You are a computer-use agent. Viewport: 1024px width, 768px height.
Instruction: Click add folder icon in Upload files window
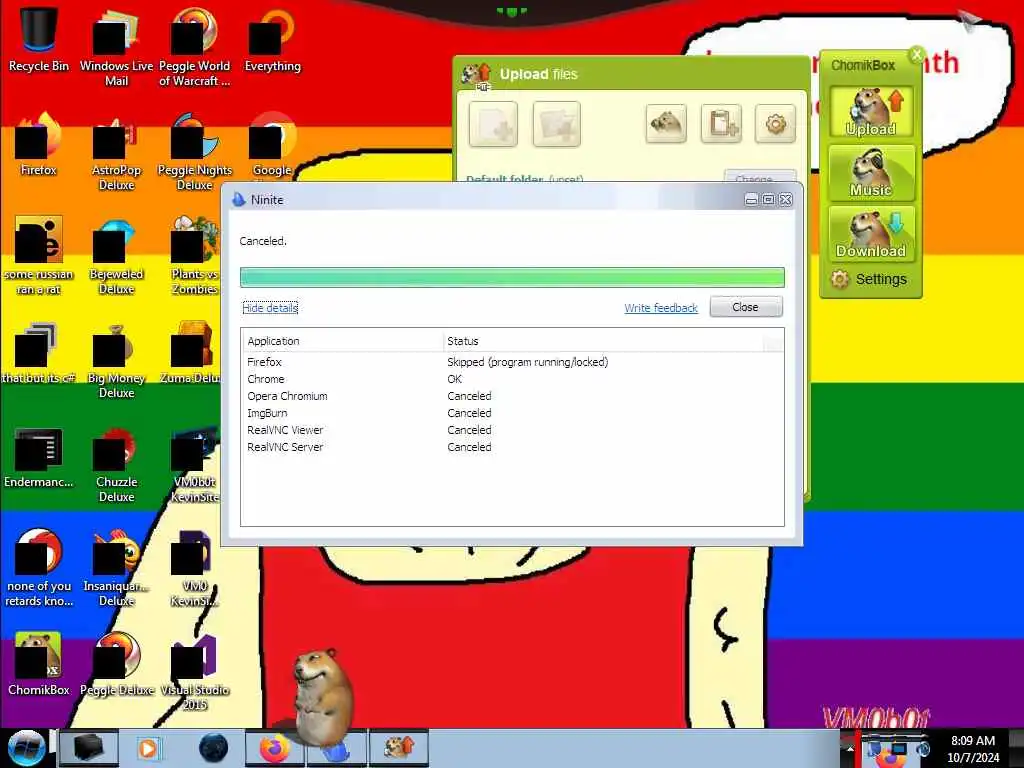pyautogui.click(x=556, y=123)
